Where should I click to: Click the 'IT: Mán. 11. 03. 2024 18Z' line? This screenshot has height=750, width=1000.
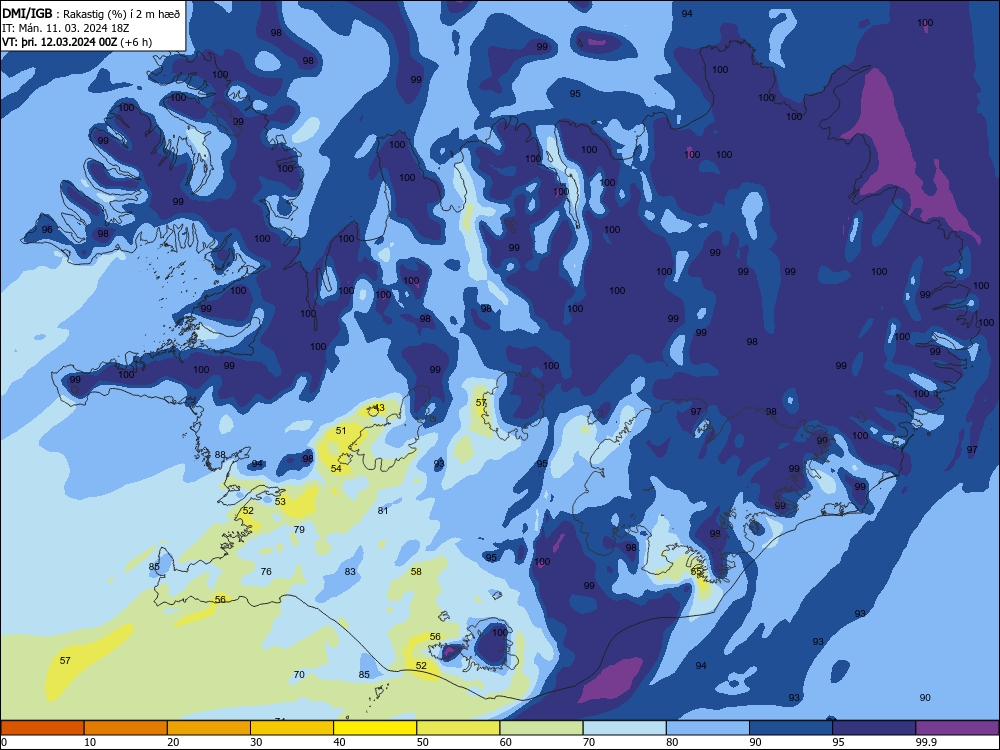click(x=66, y=28)
